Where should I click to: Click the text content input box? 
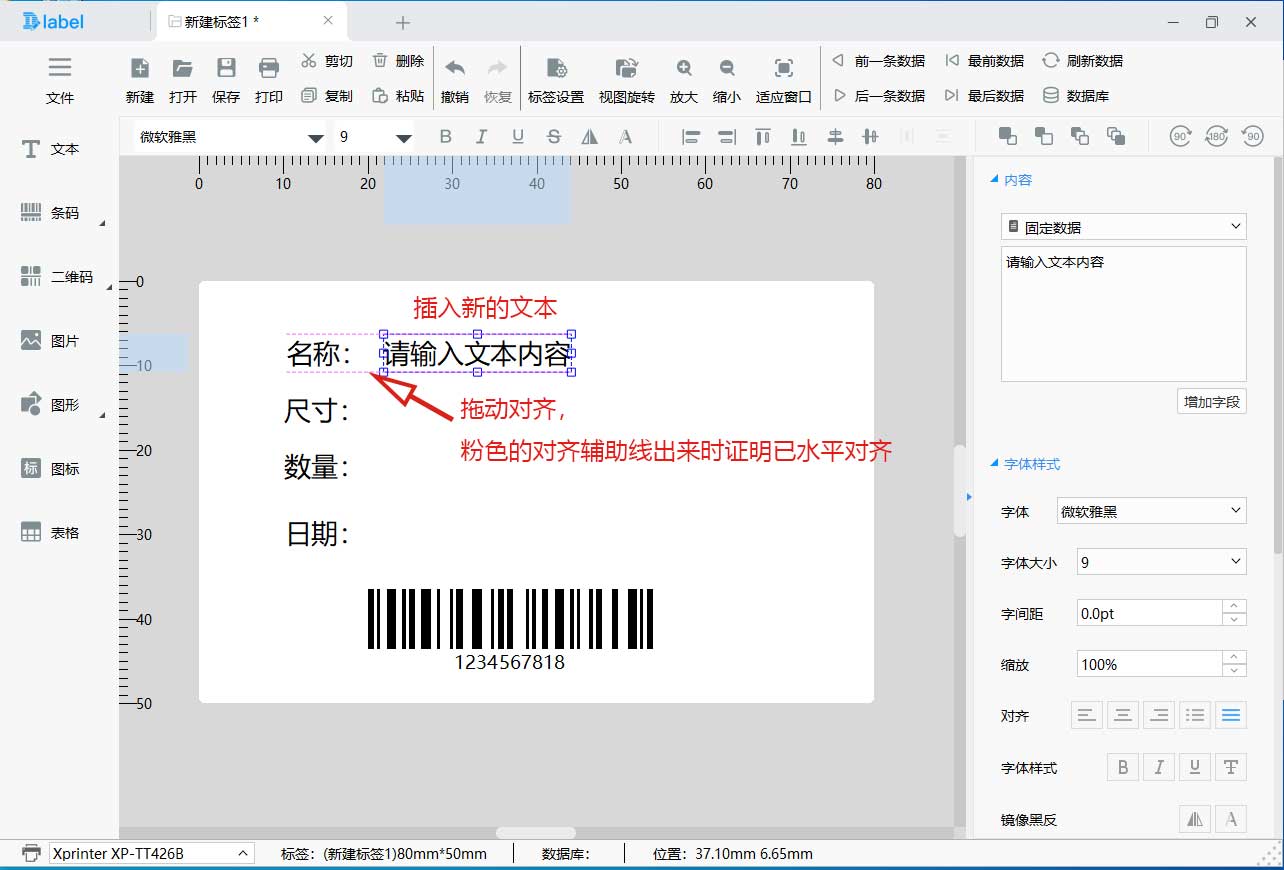pyautogui.click(x=1123, y=314)
